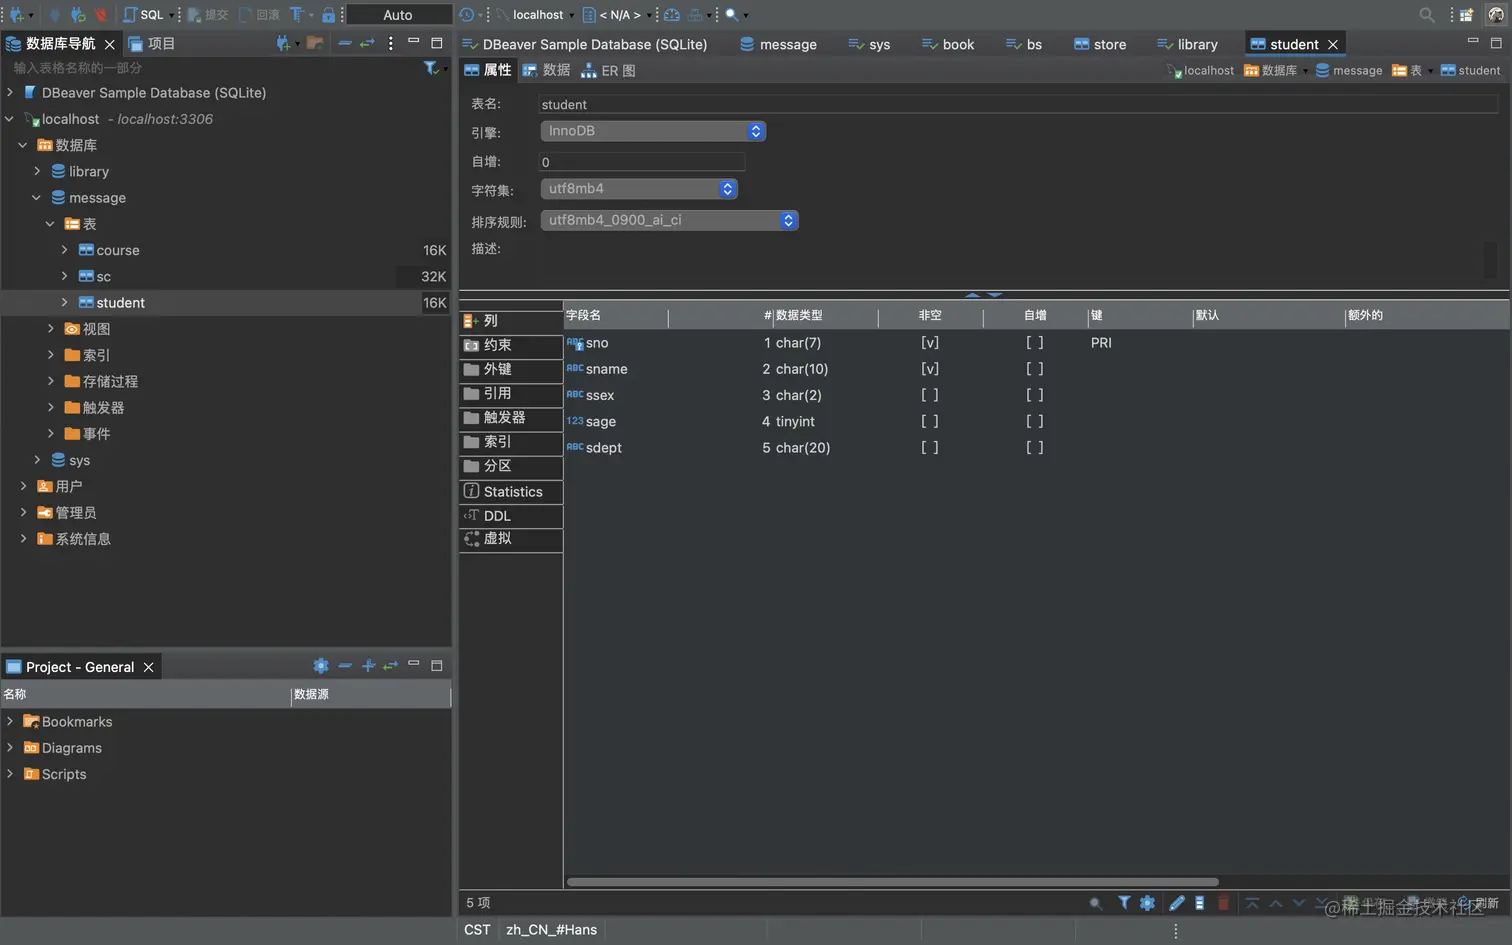This screenshot has height=945, width=1512.
Task: Click the create-new row icon beside the pencil
Action: tap(1200, 903)
